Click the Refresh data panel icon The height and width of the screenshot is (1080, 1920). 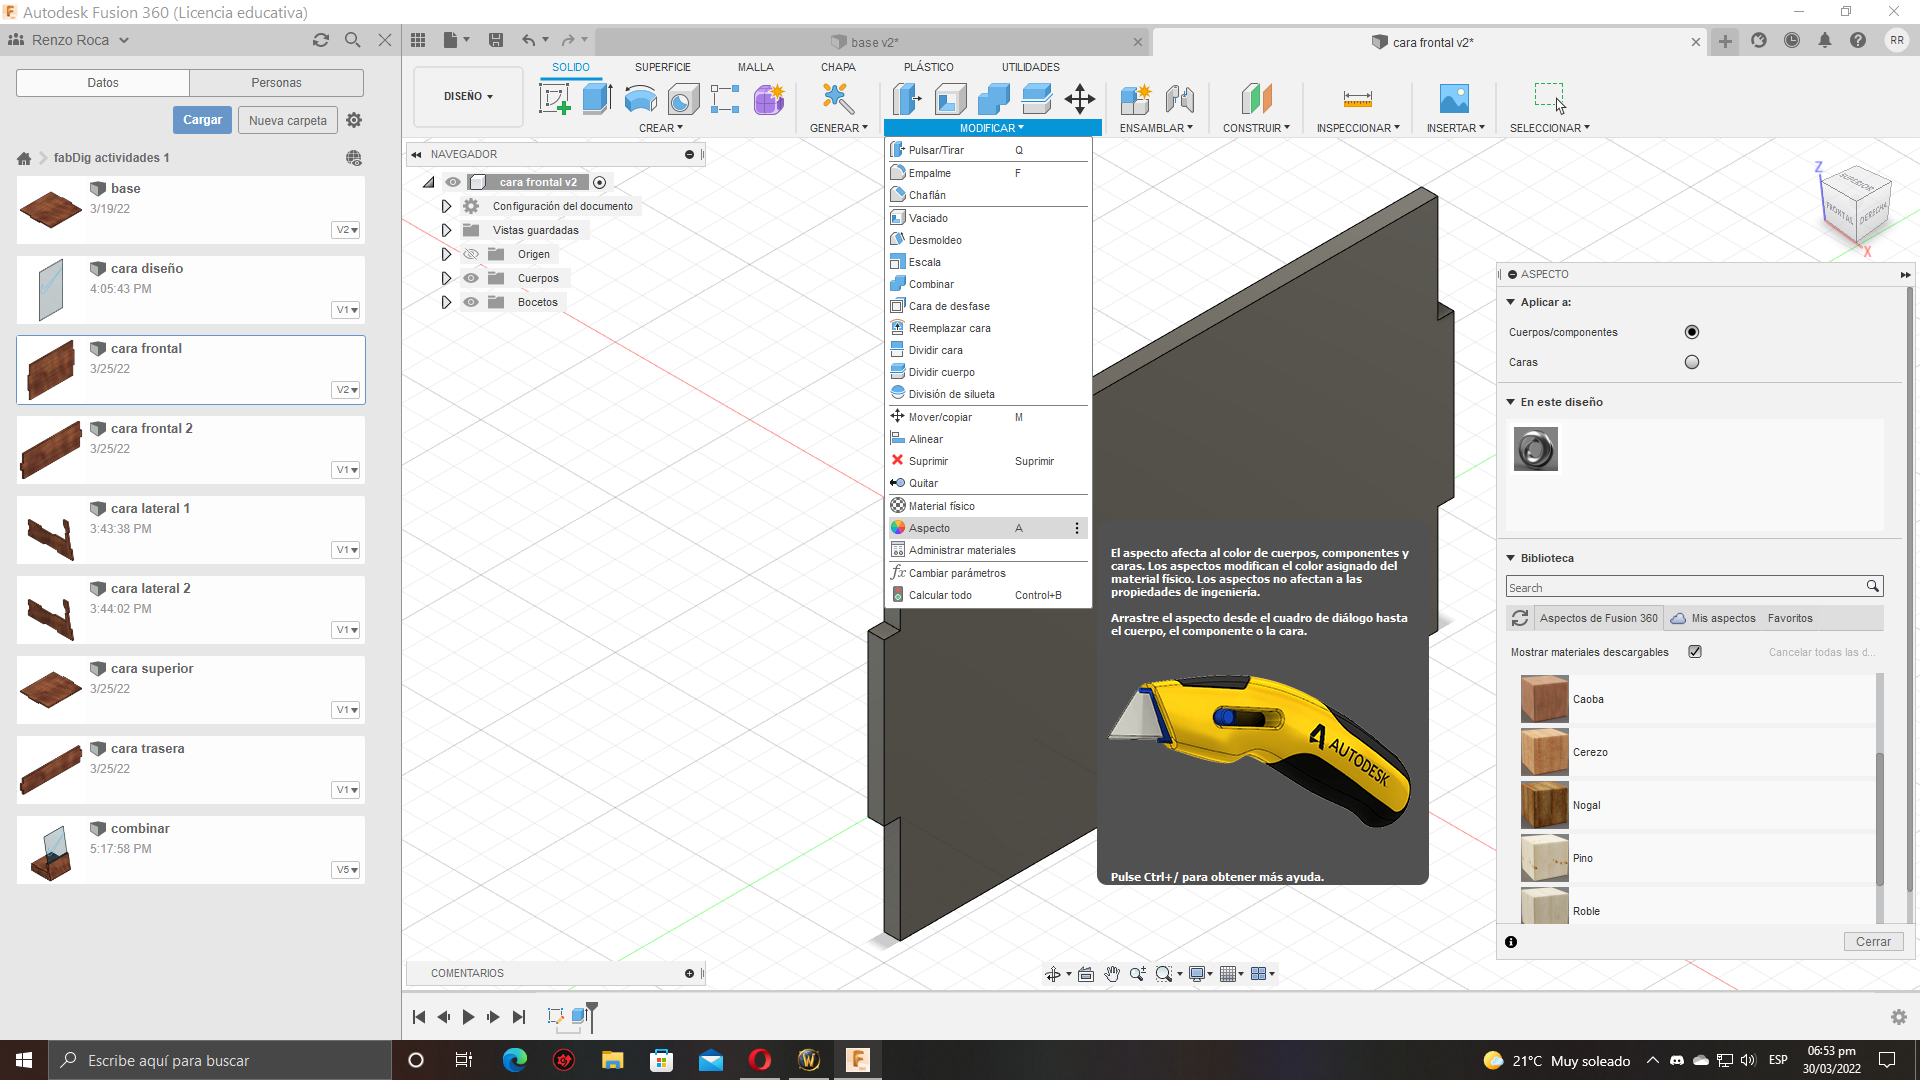point(321,40)
